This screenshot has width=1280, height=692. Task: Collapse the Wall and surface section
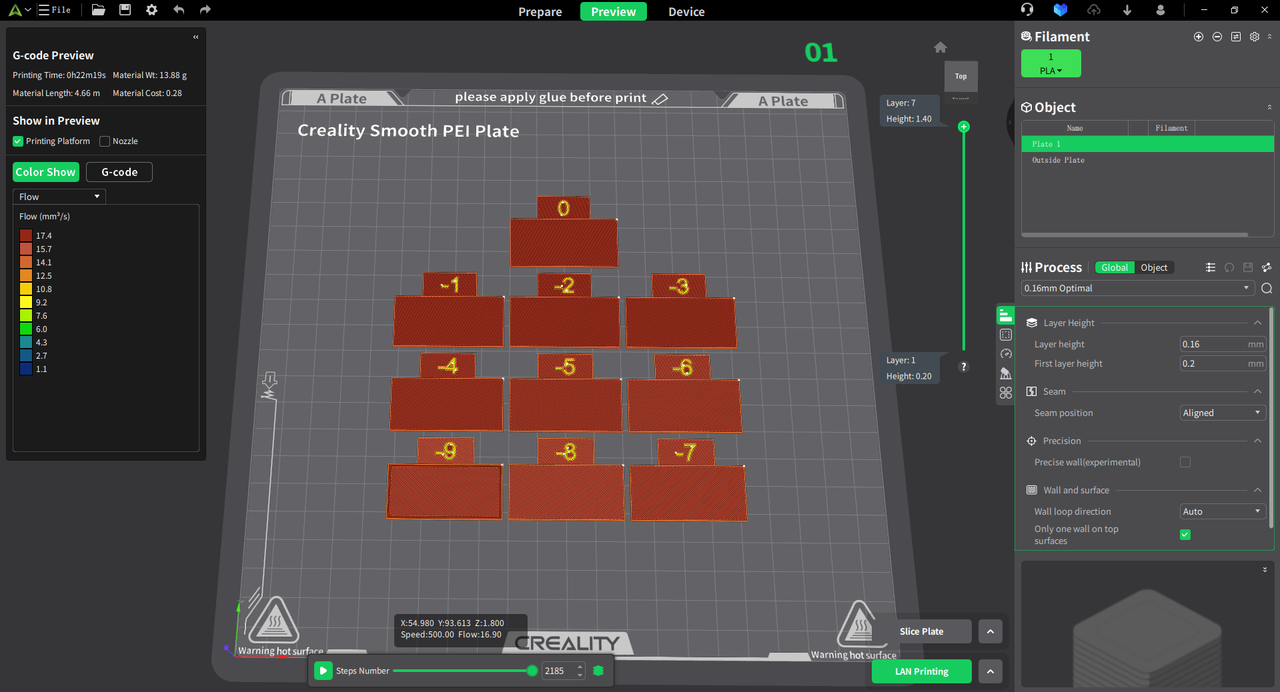pyautogui.click(x=1257, y=490)
